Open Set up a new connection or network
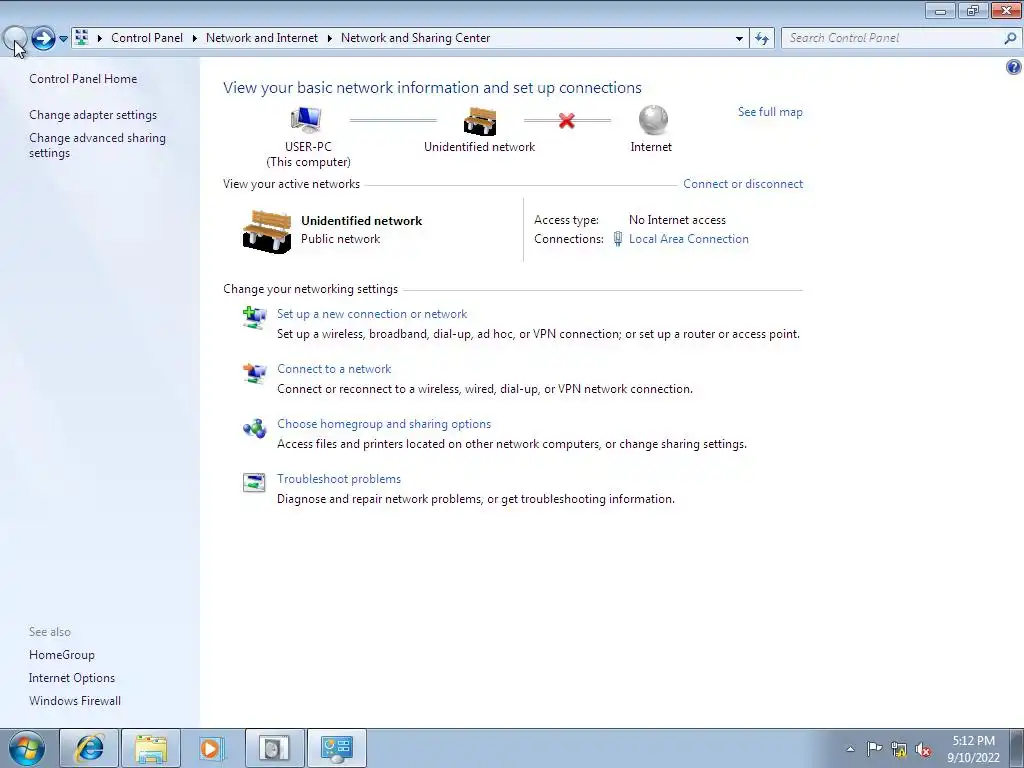The image size is (1024, 768). click(372, 314)
